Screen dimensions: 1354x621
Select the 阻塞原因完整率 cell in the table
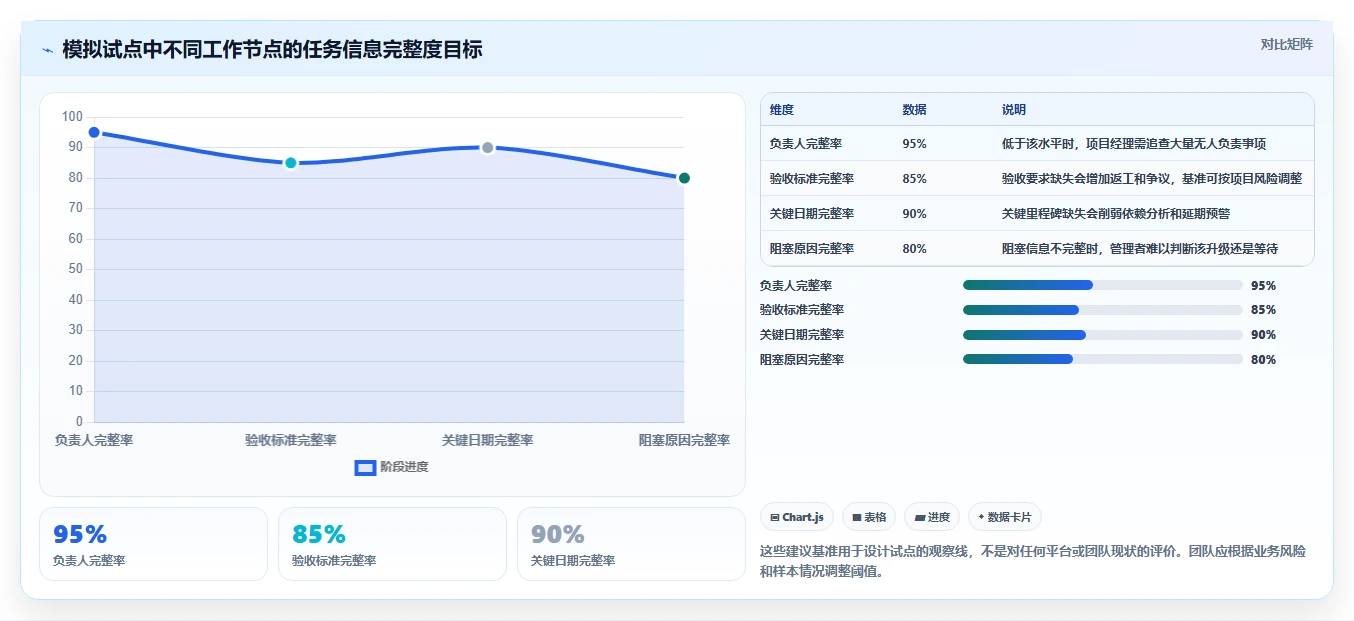coord(812,249)
